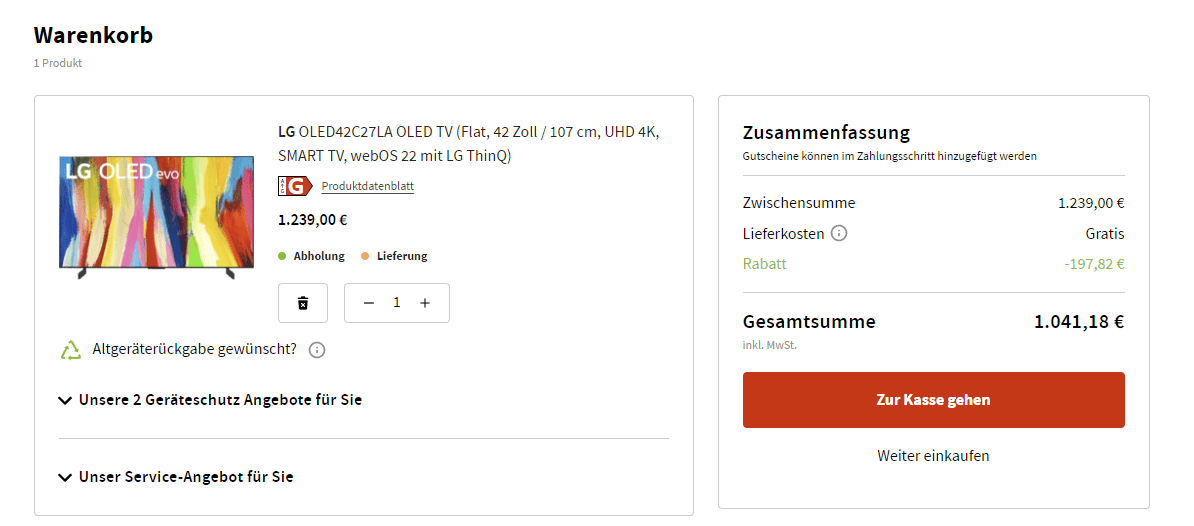Click the orange Lieferung availability dot
This screenshot has height=526, width=1194.
point(365,256)
